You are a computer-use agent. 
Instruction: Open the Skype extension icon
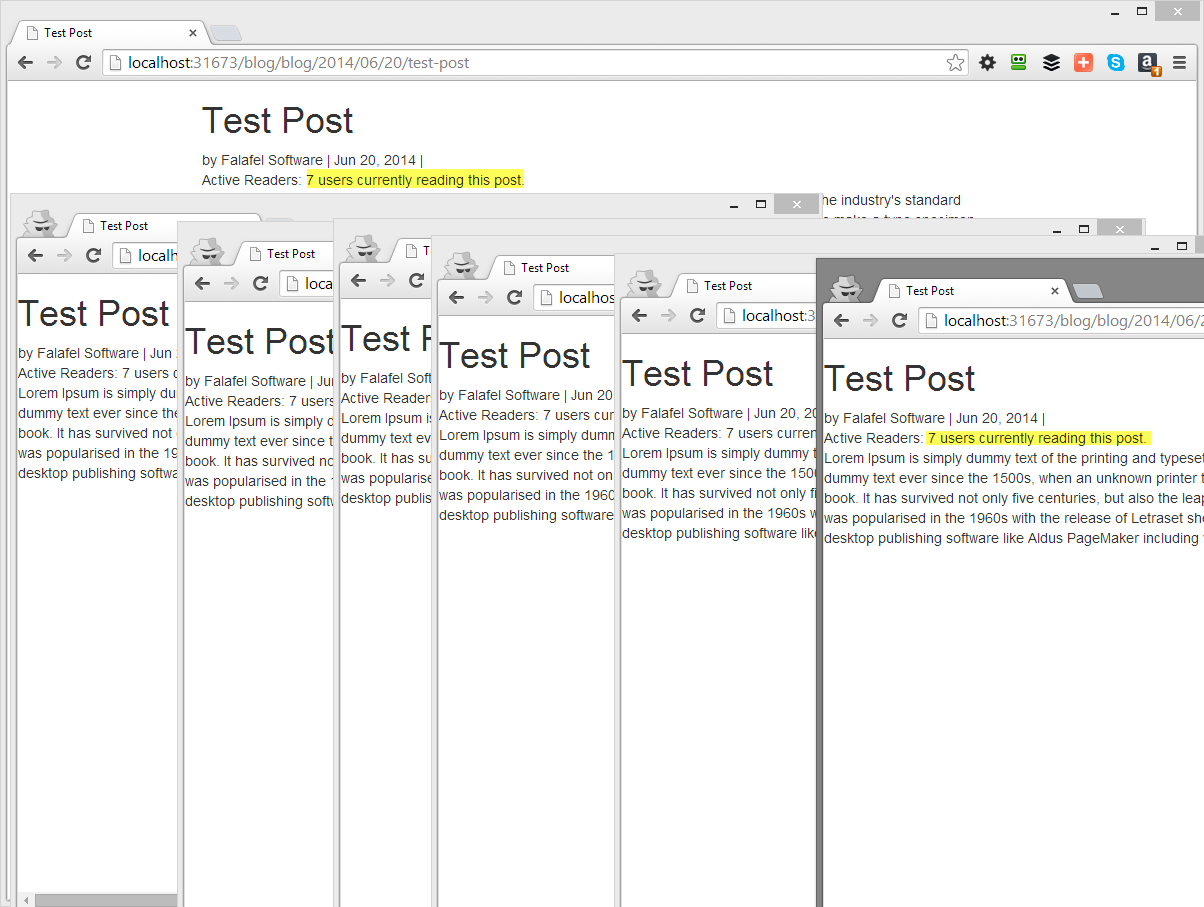click(x=1116, y=62)
